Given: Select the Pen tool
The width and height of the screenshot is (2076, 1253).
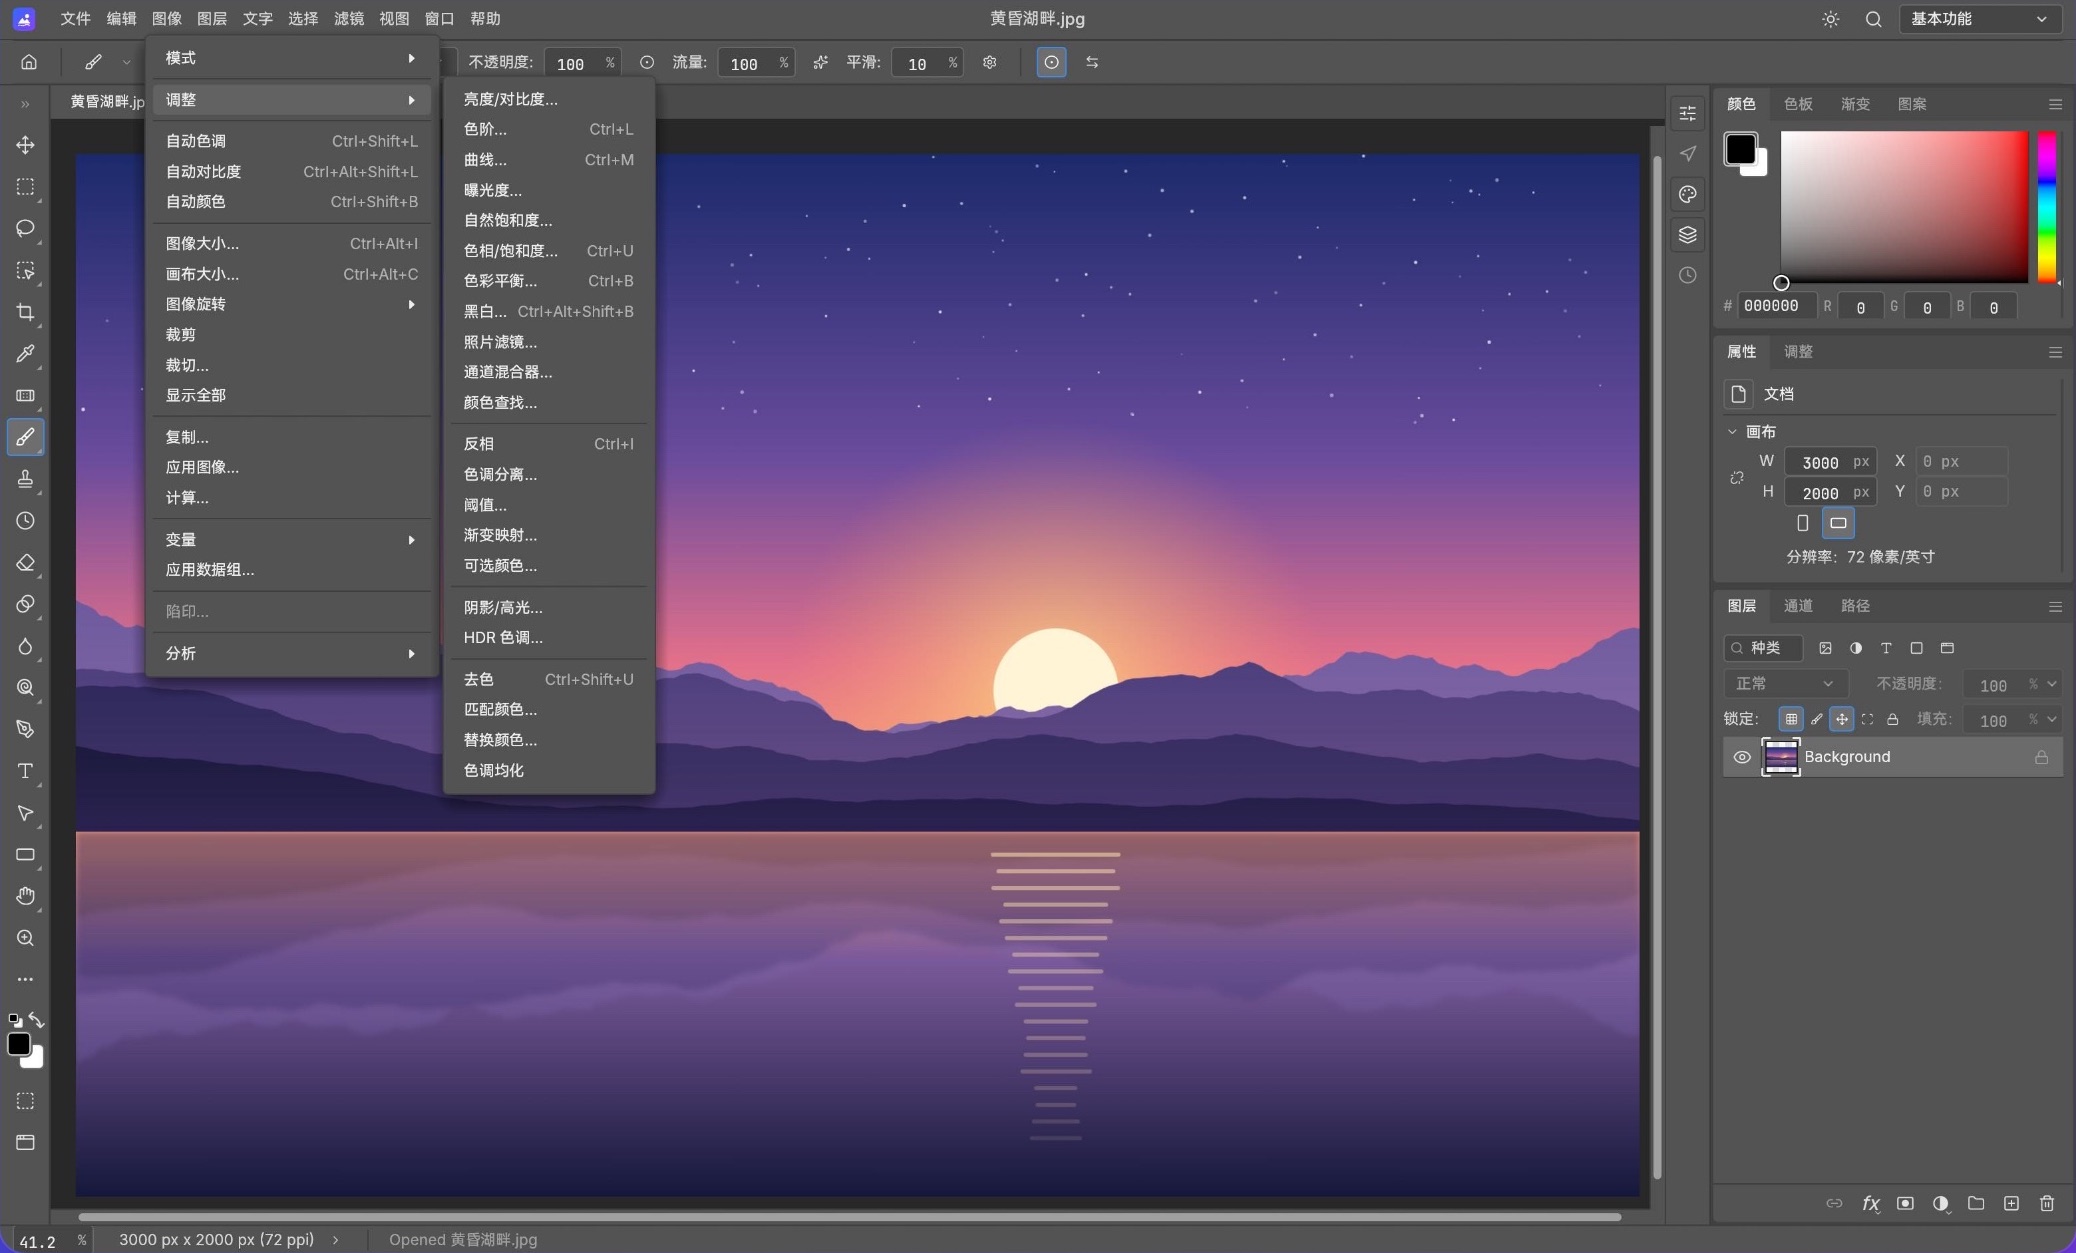Looking at the screenshot, I should [25, 729].
